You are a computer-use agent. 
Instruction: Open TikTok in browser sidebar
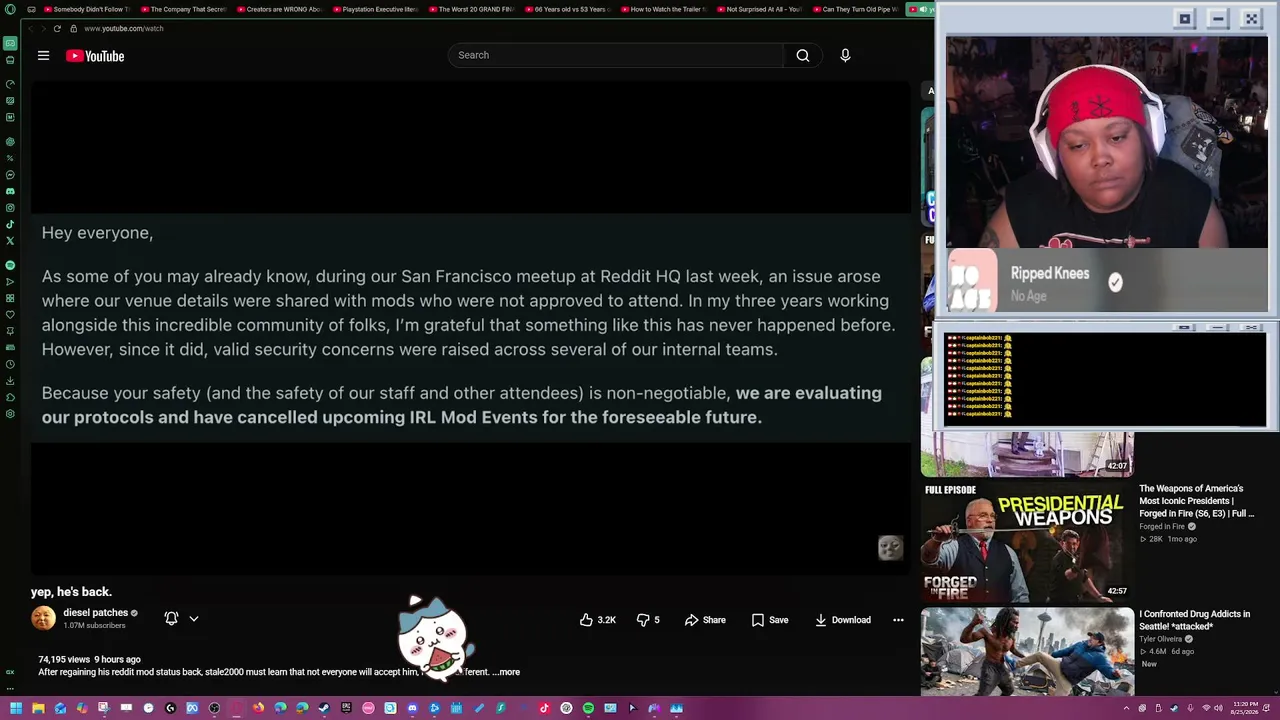10,224
